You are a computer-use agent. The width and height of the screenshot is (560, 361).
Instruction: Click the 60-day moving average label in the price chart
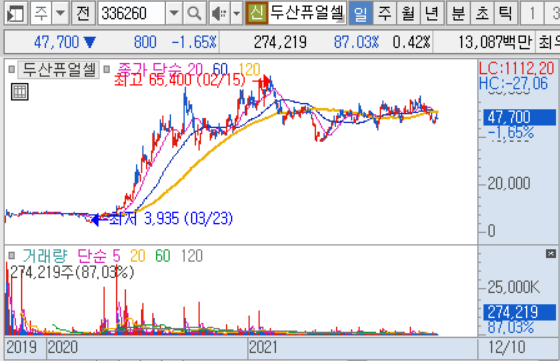[x=220, y=69]
